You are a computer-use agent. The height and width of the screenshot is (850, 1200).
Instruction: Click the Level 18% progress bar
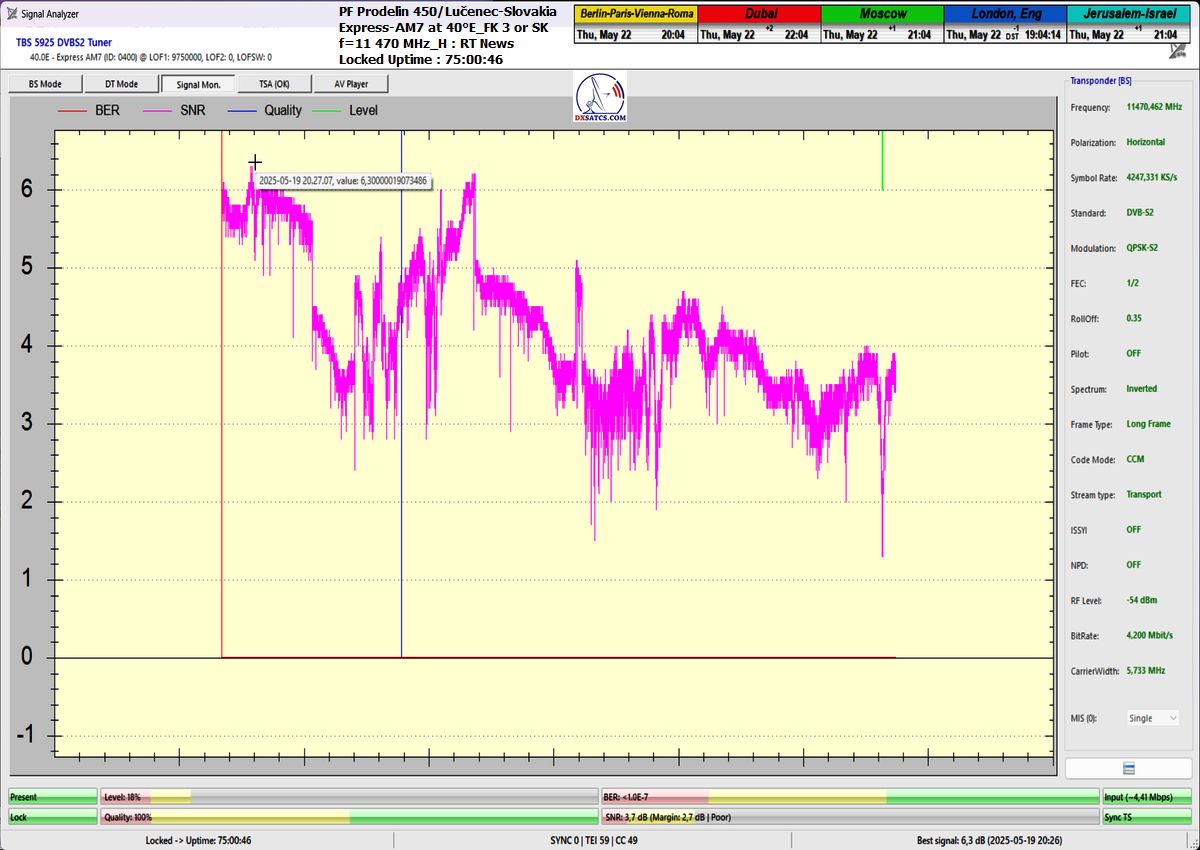pyautogui.click(x=348, y=797)
